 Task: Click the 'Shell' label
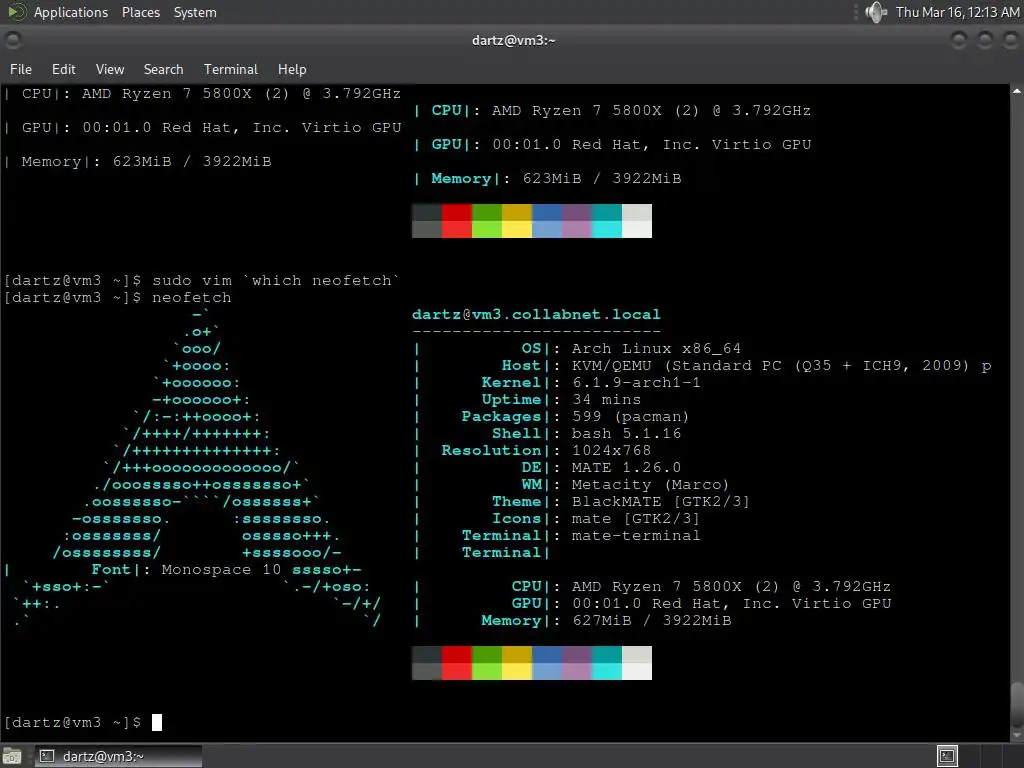point(517,434)
